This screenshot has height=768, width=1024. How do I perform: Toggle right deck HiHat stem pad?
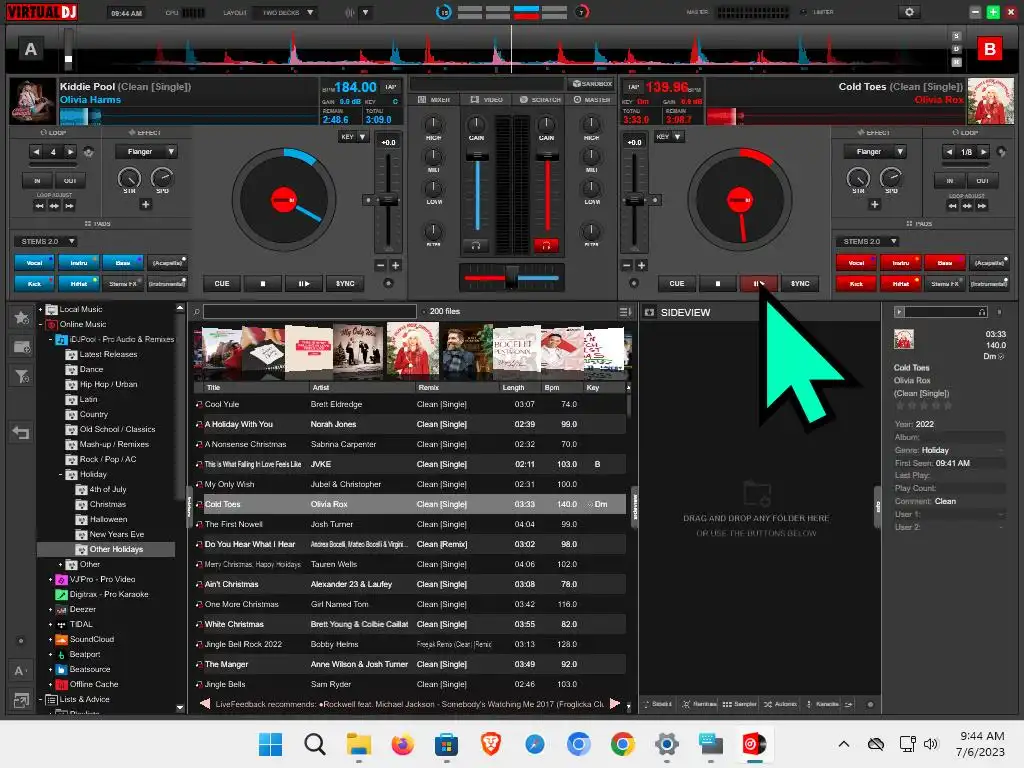click(901, 283)
